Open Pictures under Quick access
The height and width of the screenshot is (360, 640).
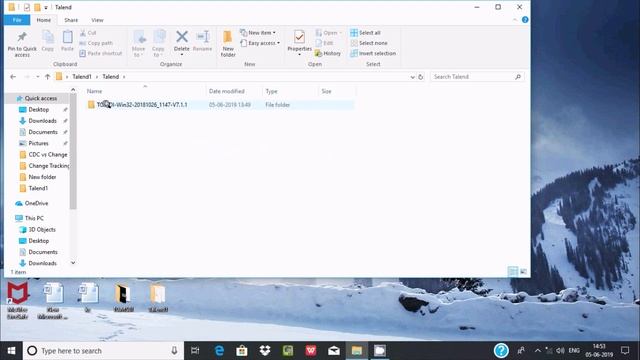pyautogui.click(x=38, y=143)
